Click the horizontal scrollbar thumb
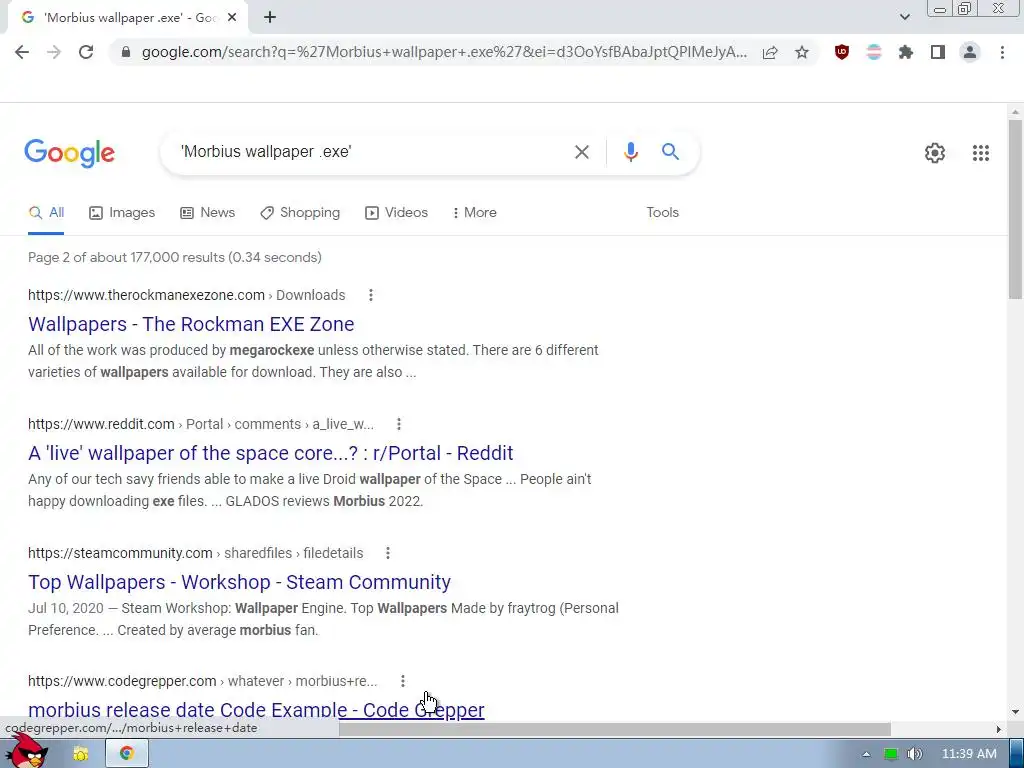The width and height of the screenshot is (1024, 768). [x=614, y=729]
